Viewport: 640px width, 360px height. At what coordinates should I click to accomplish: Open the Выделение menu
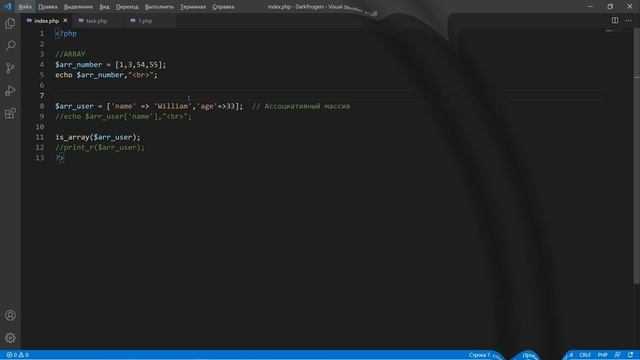tap(78, 7)
